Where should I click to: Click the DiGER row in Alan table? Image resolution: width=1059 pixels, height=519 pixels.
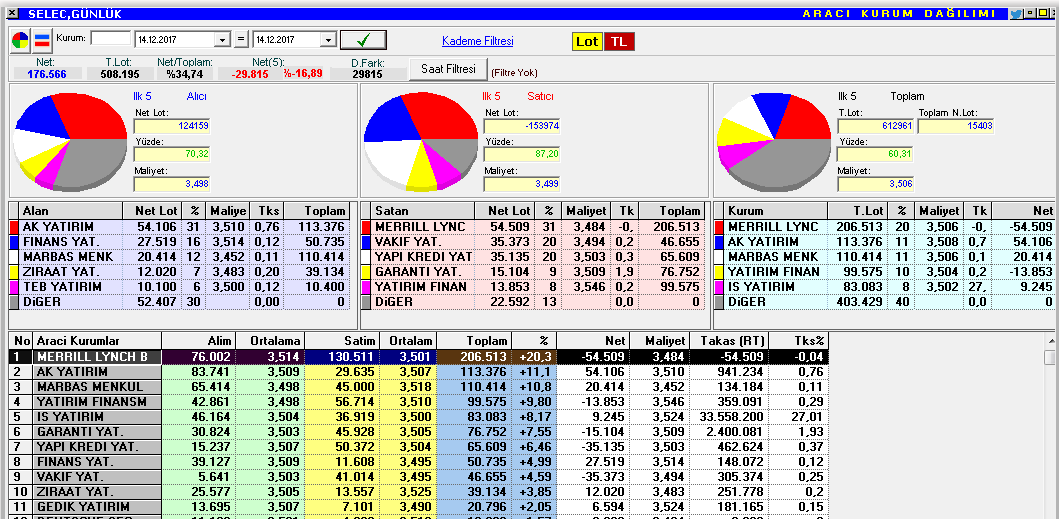[180, 301]
